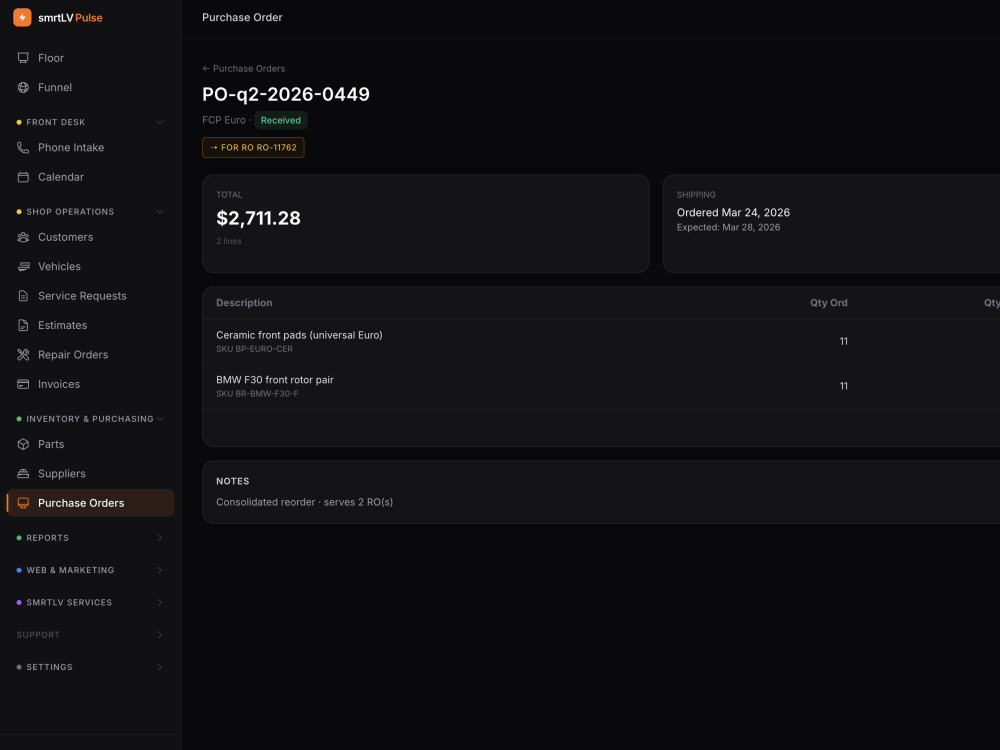Click the Consolidated reorder note text
Viewport: 1000px width, 750px height.
[x=304, y=502]
